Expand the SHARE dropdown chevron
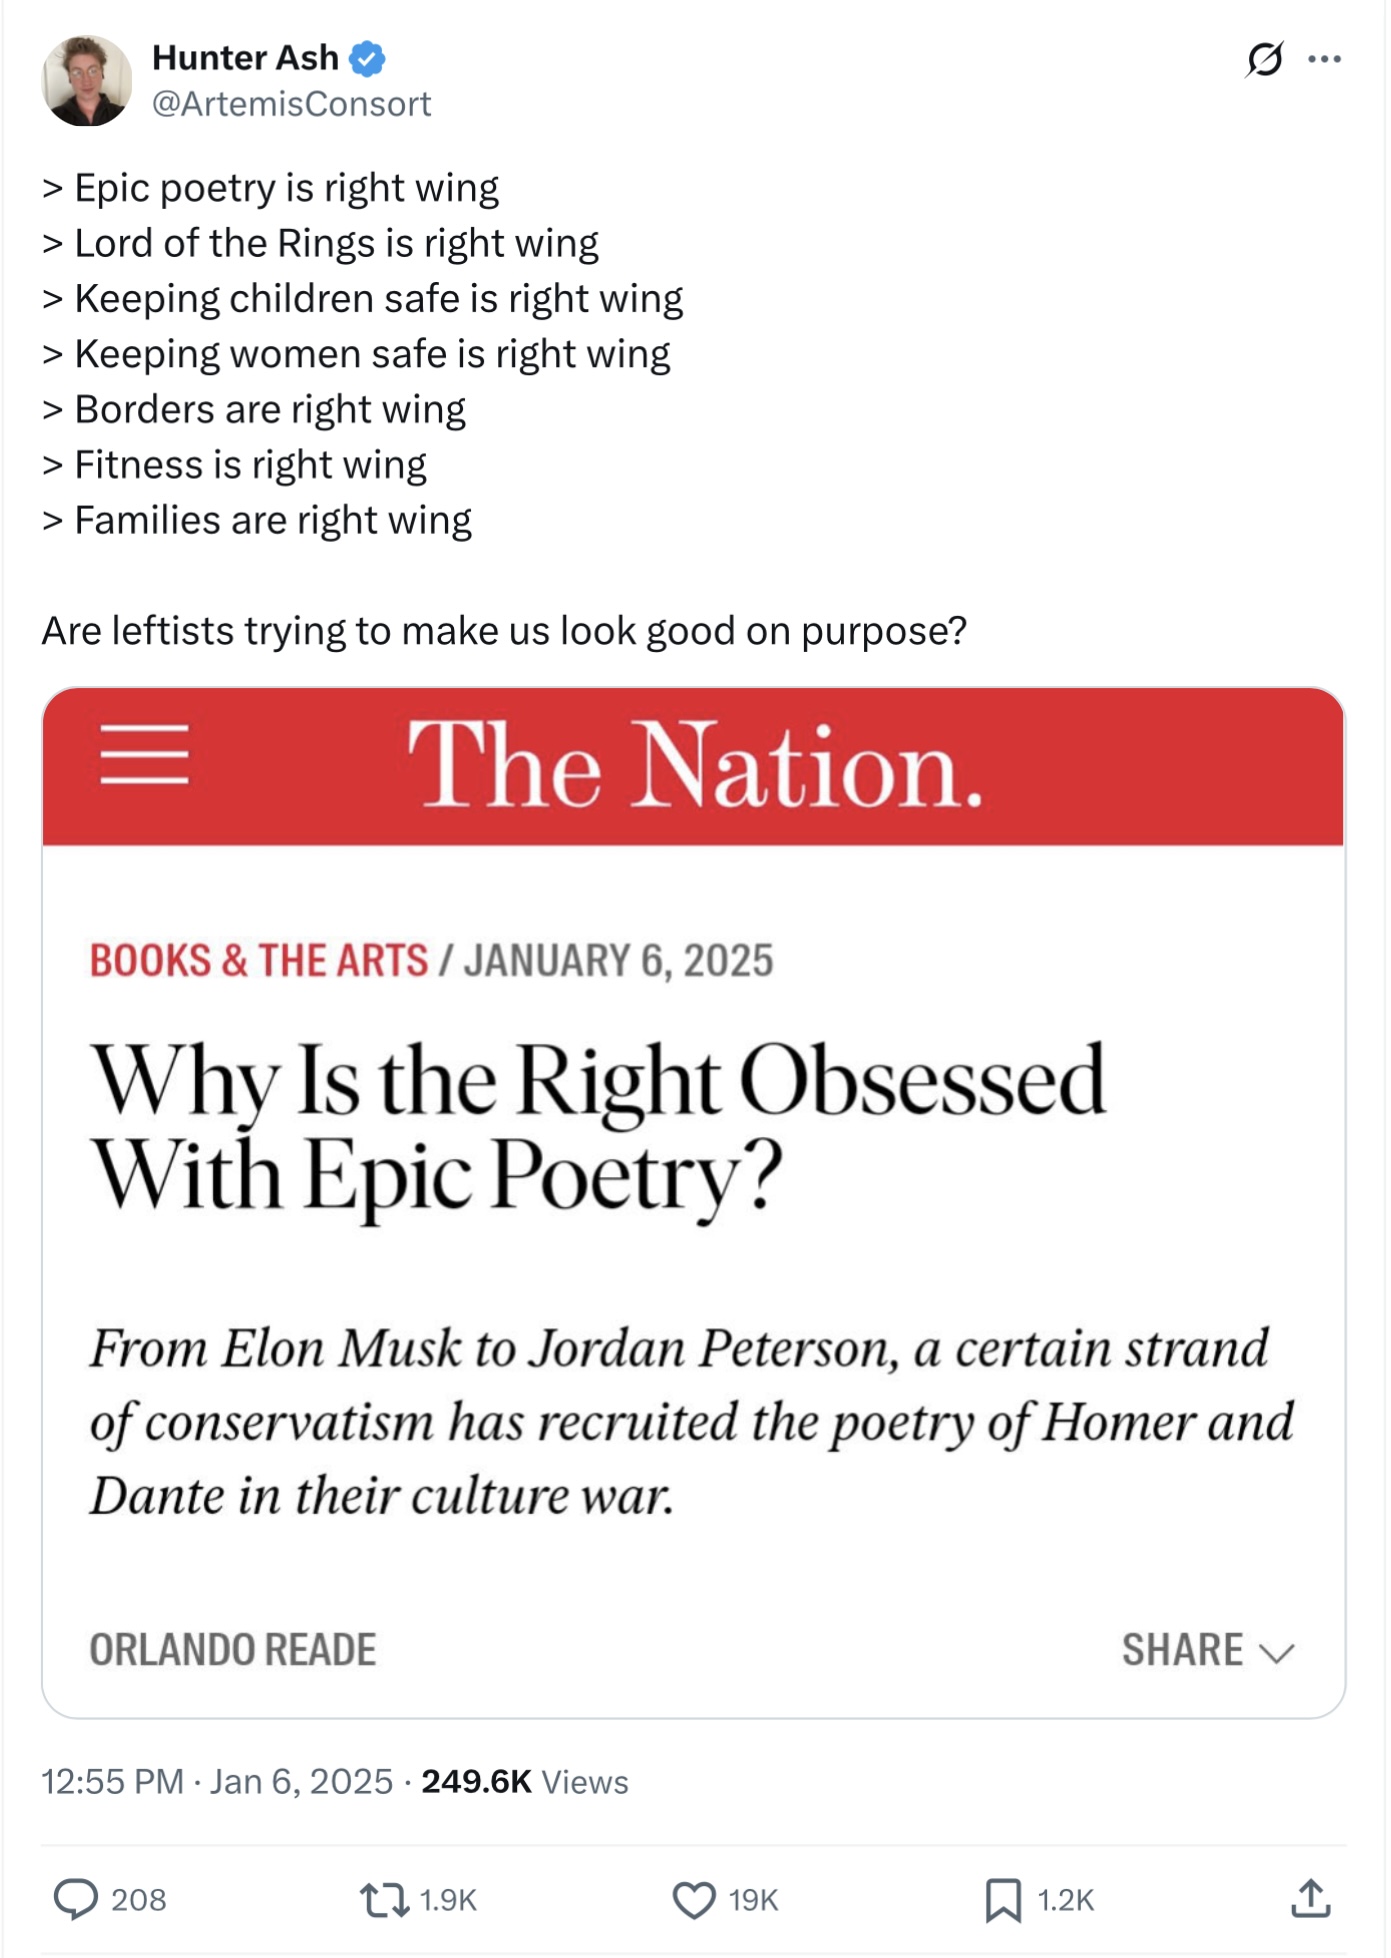The width and height of the screenshot is (1391, 1958). pos(1276,1651)
